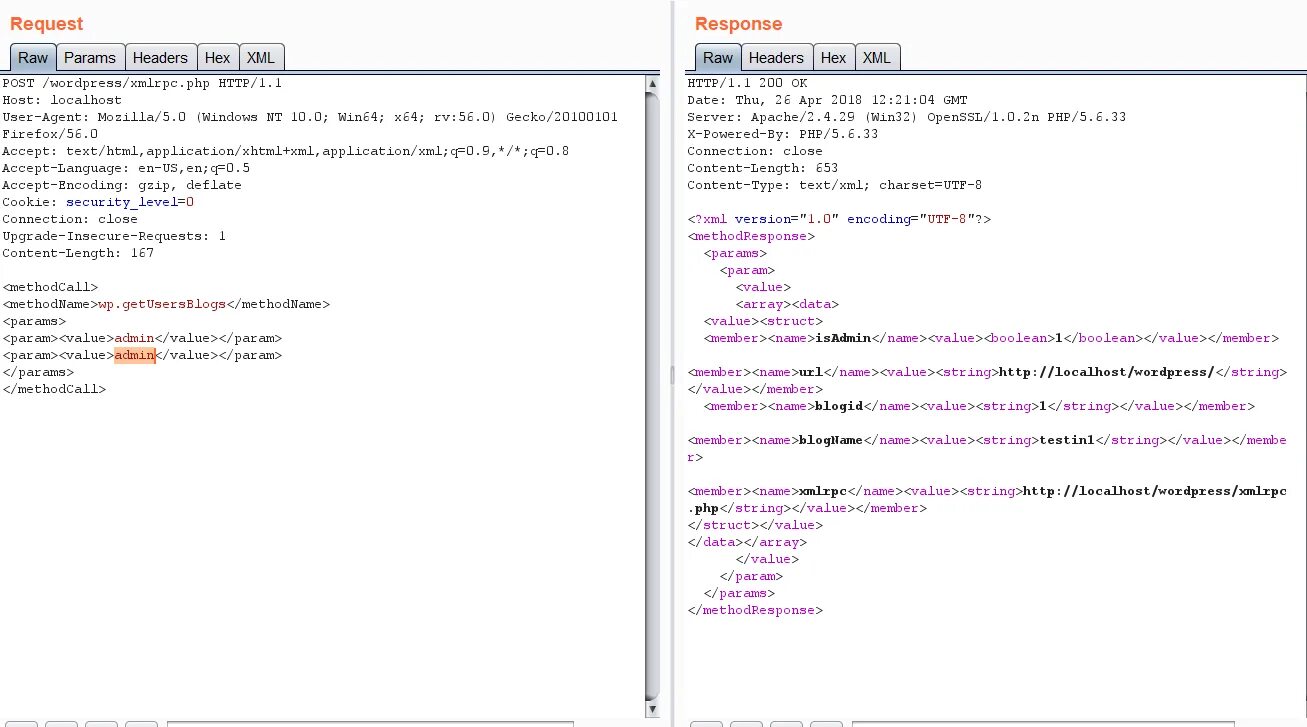Click the 'Accept-Language: en-US' header line
This screenshot has height=727, width=1307.
[x=126, y=168]
